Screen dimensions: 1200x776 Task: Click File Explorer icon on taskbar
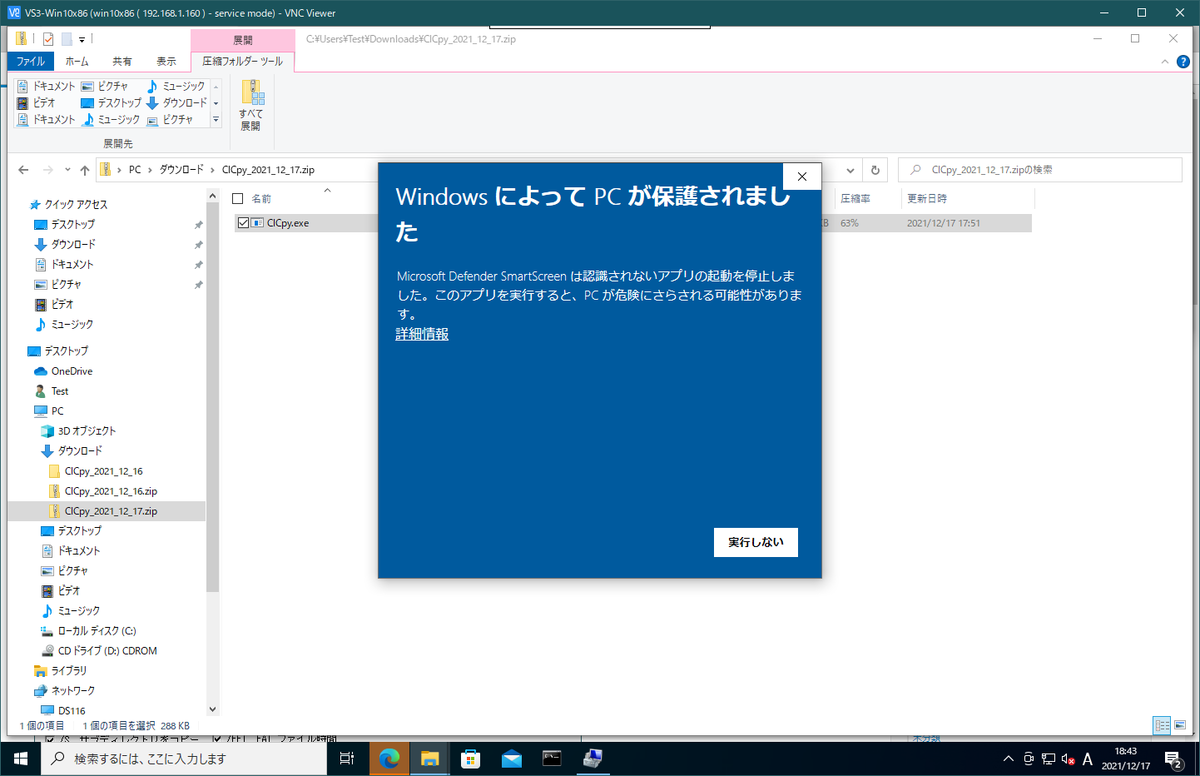[x=429, y=758]
